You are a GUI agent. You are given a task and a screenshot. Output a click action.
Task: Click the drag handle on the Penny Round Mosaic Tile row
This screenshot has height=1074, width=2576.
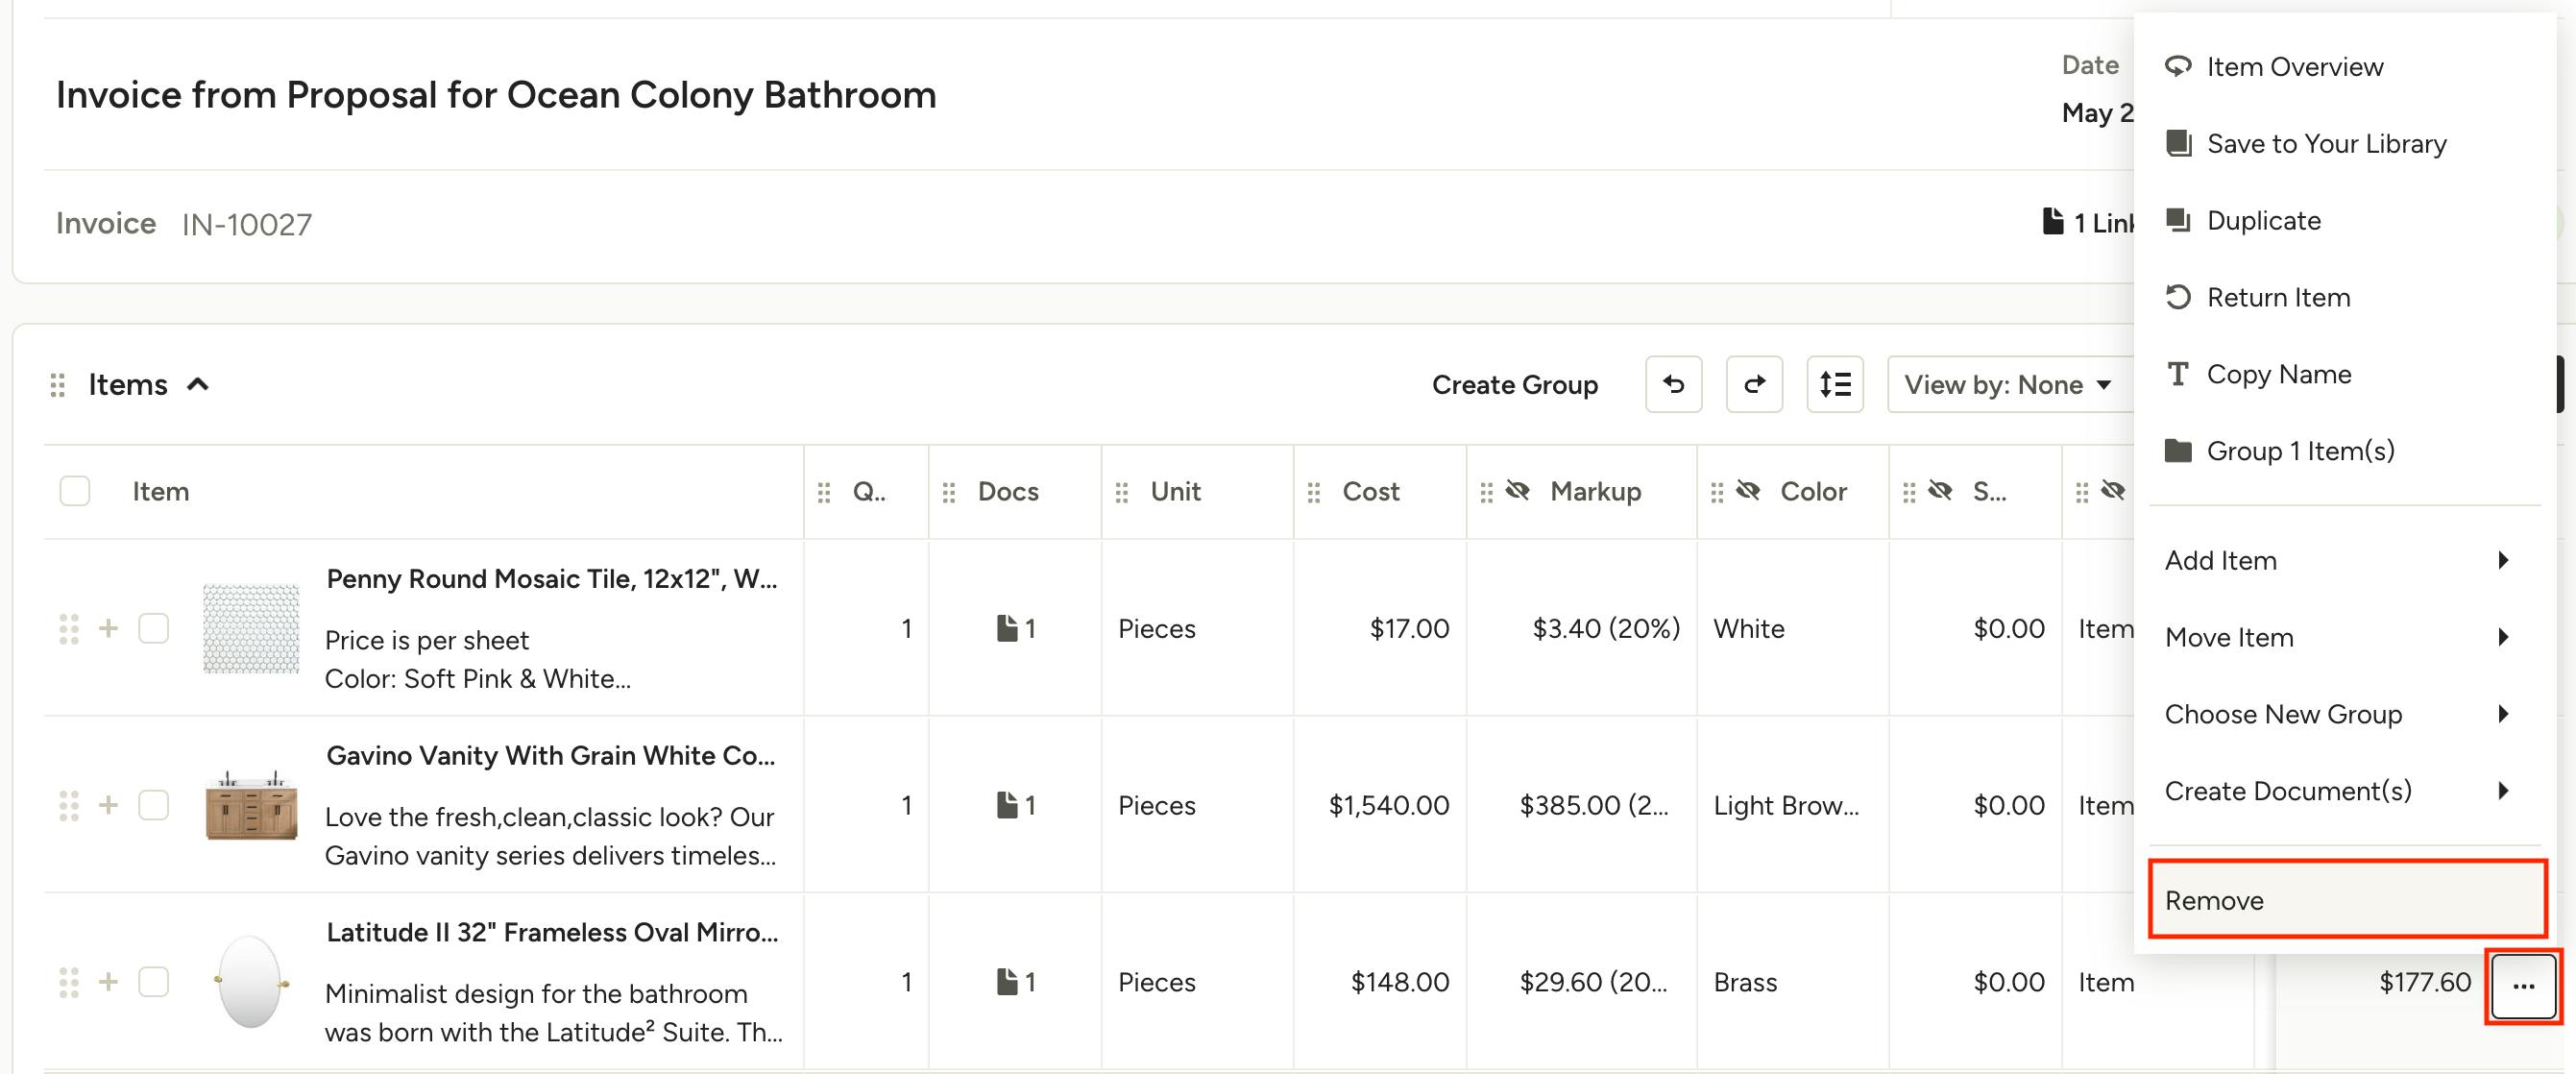[69, 629]
